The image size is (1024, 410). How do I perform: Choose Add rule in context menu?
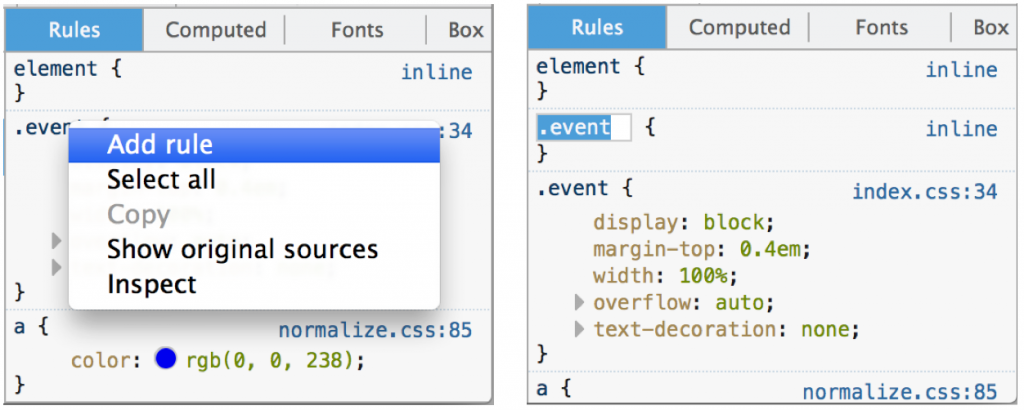[254, 144]
